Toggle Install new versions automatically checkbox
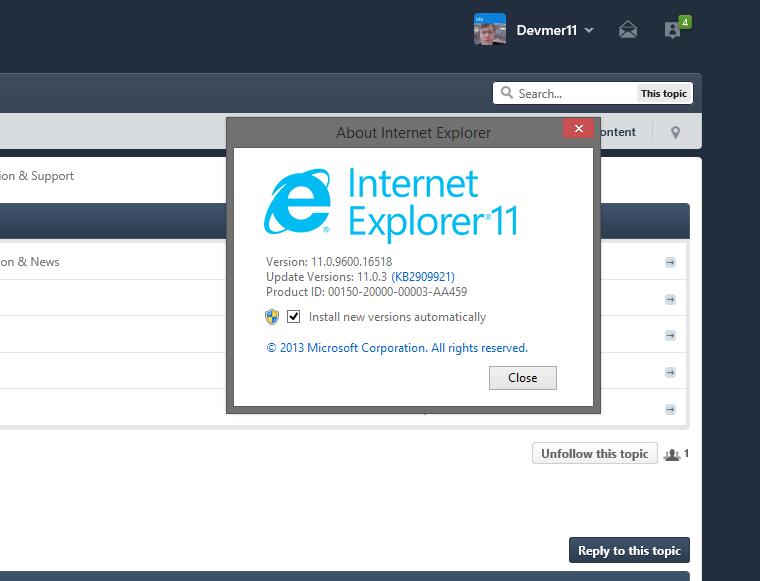Screen dimensions: 760x581 (x=293, y=316)
